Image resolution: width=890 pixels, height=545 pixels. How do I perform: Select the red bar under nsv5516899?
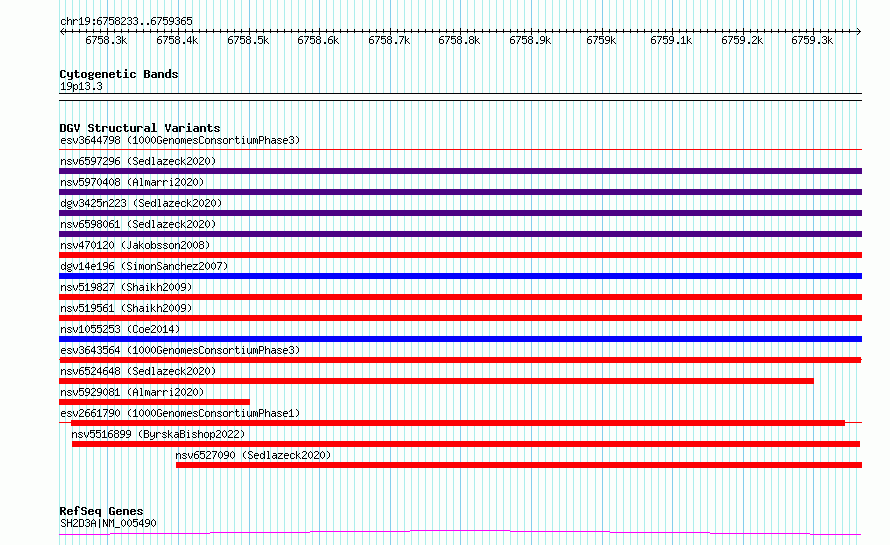pyautogui.click(x=466, y=444)
